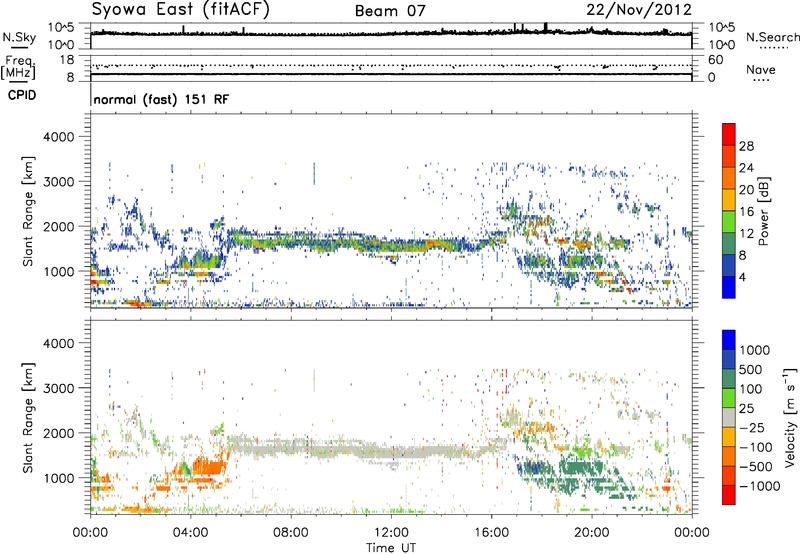Pick the 20–24 dB orange Power swatch
The width and height of the screenshot is (800, 554).
[x=729, y=178]
